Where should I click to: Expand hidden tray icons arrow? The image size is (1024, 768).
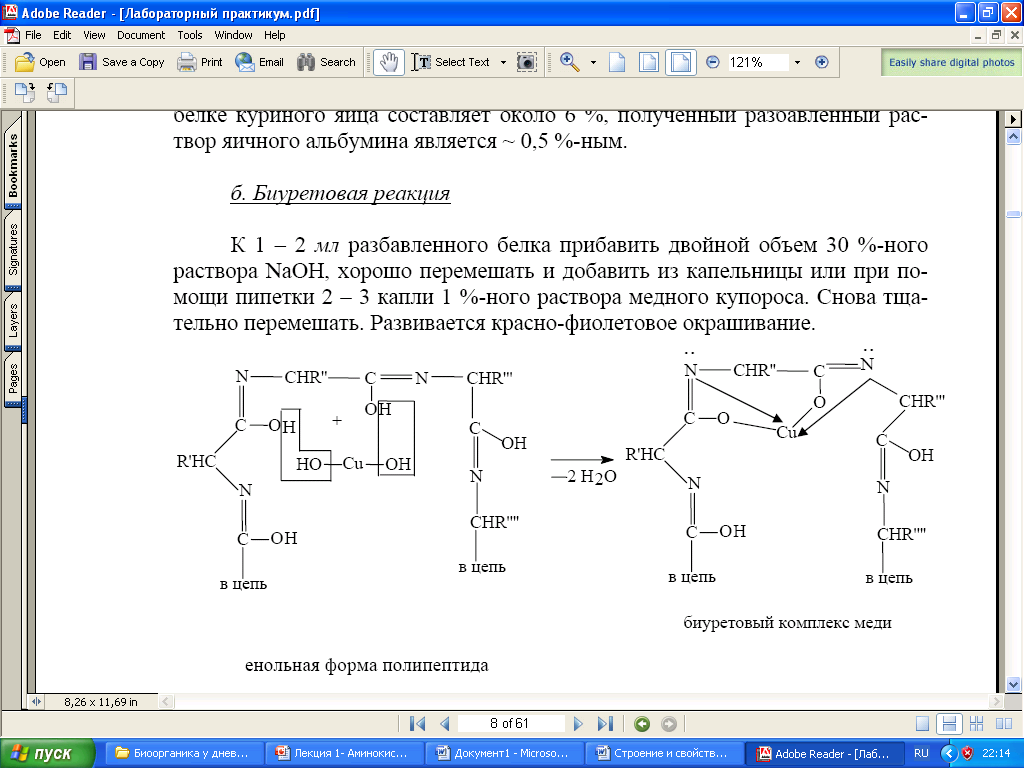(949, 753)
